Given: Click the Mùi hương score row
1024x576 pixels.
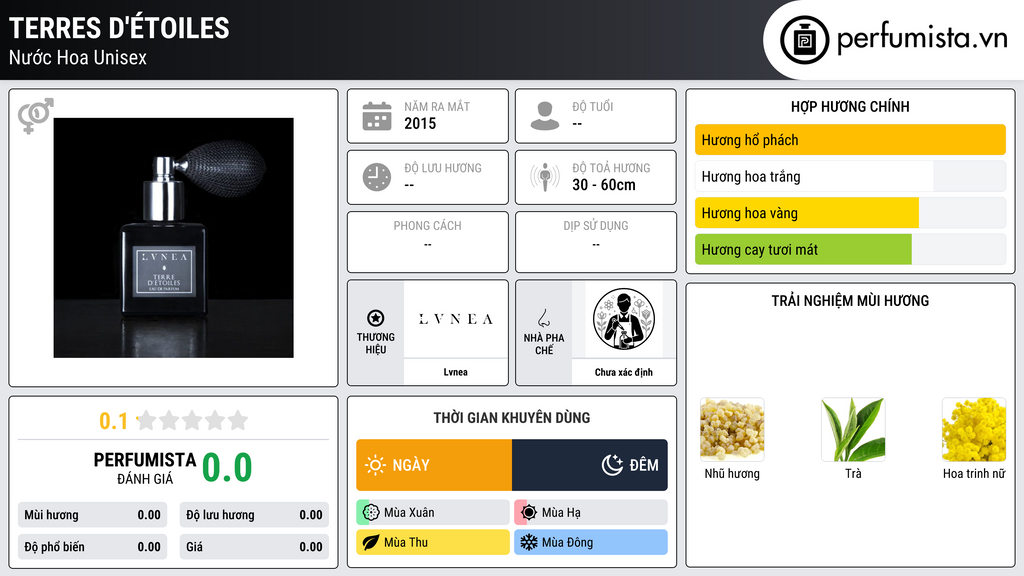Looking at the screenshot, I should [x=92, y=515].
